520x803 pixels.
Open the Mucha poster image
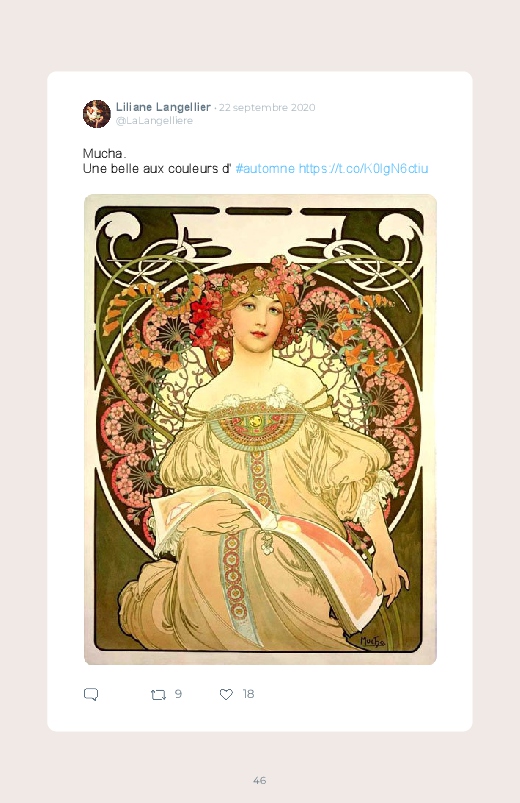click(x=260, y=429)
